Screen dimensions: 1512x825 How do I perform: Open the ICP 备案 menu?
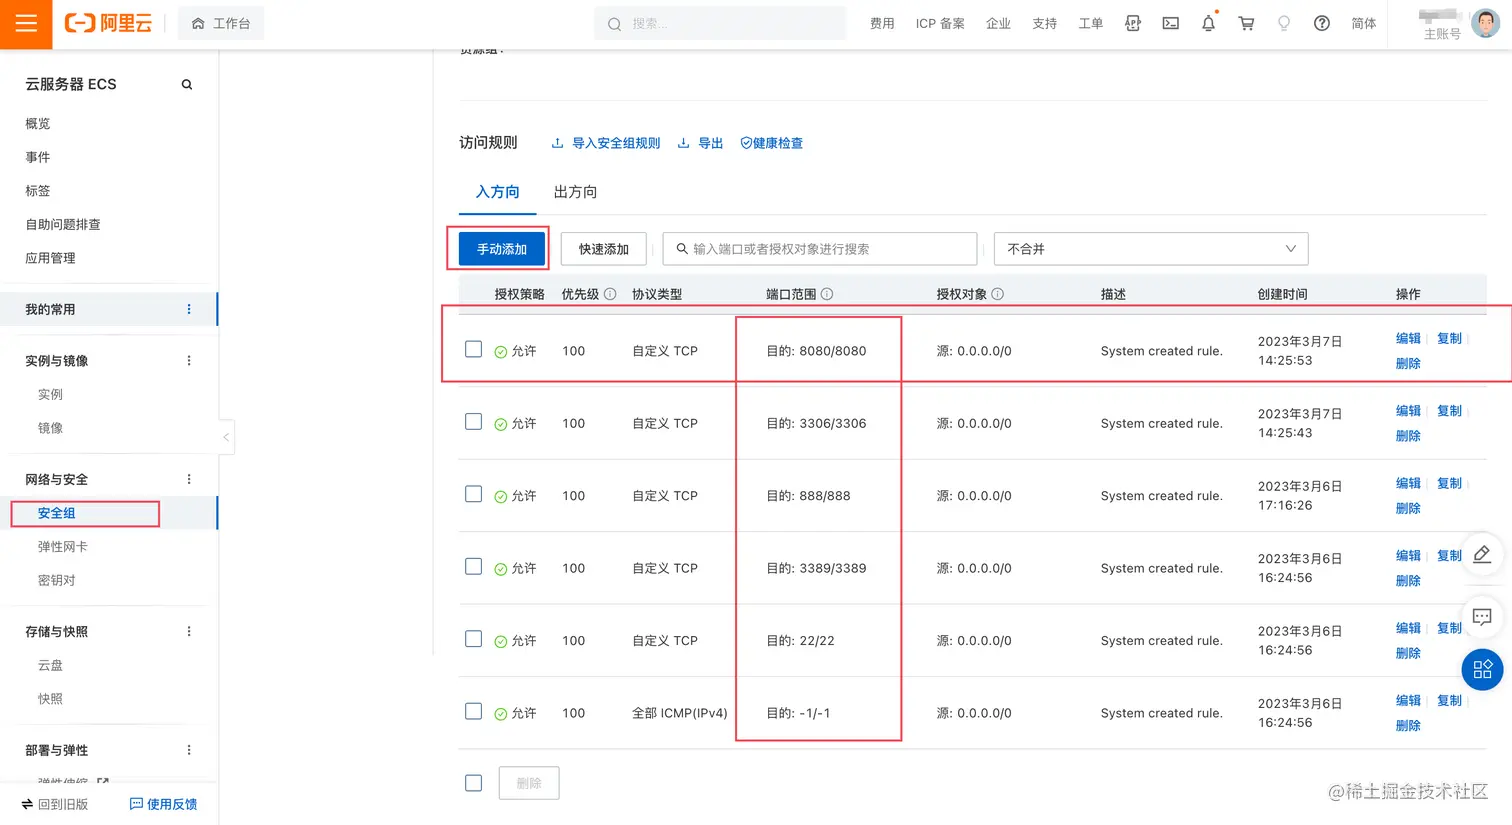click(940, 23)
